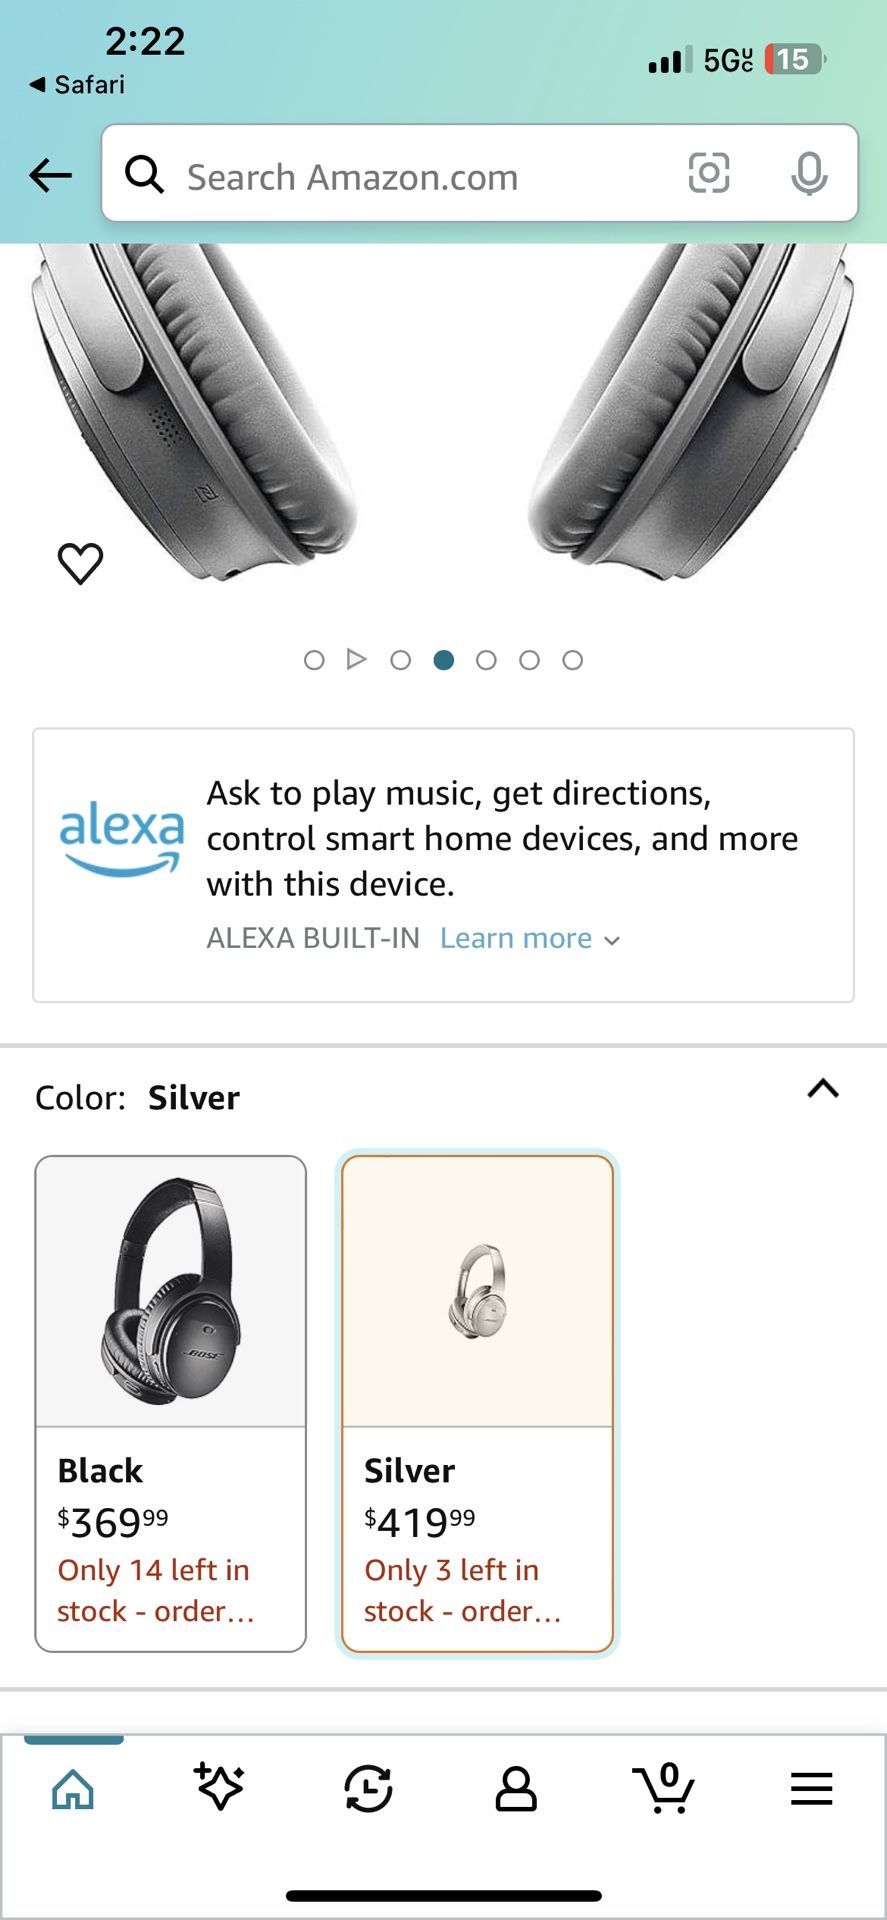This screenshot has width=887, height=1920.
Task: Tap the browsing history icon
Action: (x=368, y=1790)
